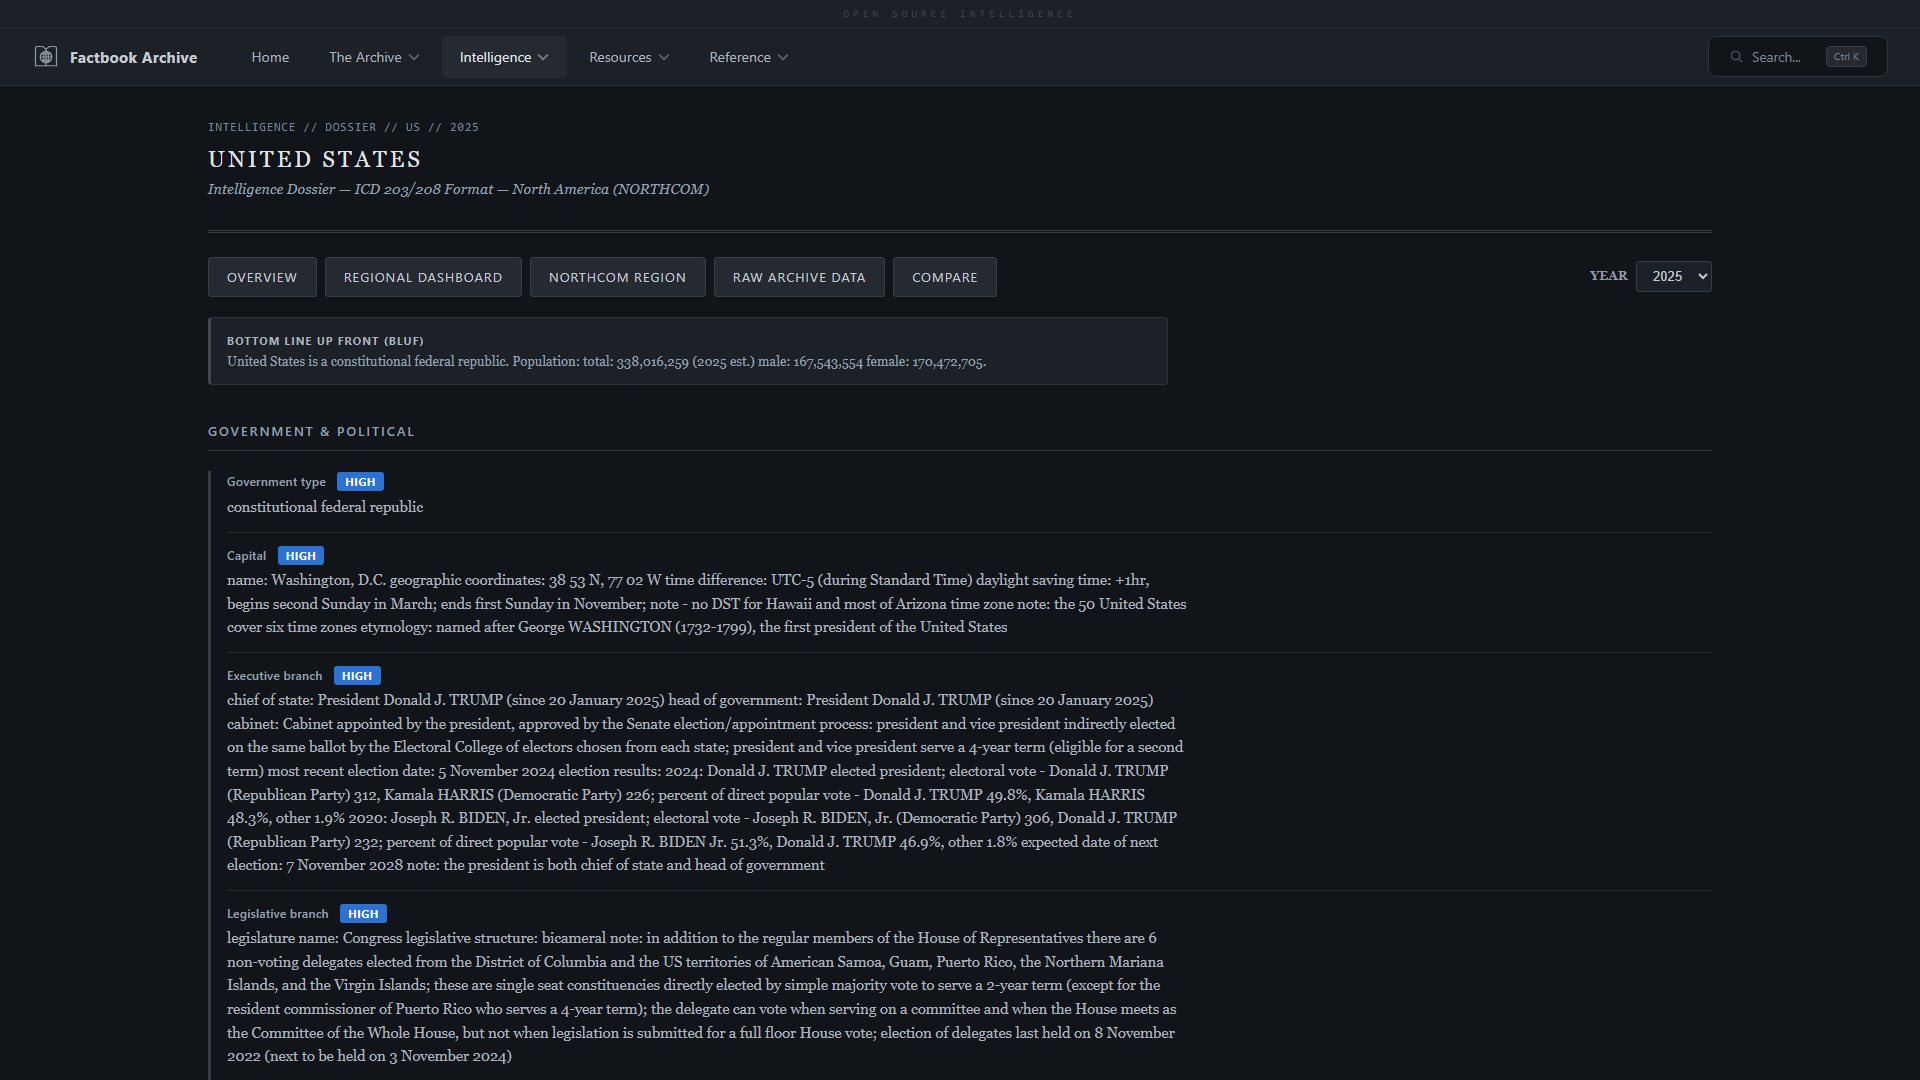The width and height of the screenshot is (1920, 1080).
Task: Open the Regional Dashboard tab
Action: pyautogui.click(x=423, y=277)
